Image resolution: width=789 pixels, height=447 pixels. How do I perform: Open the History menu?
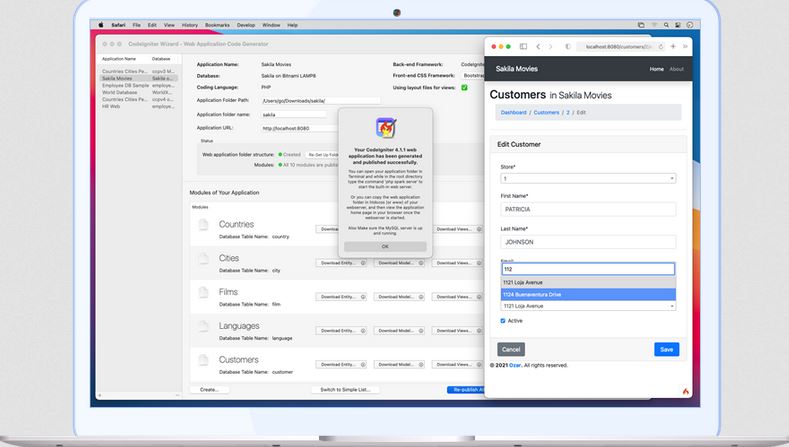tap(190, 25)
